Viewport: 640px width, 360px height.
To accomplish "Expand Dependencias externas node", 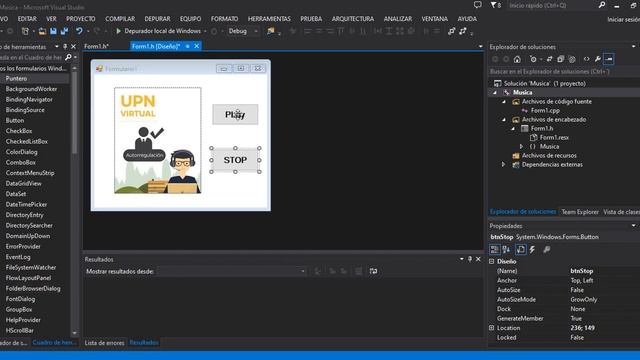I will (504, 164).
